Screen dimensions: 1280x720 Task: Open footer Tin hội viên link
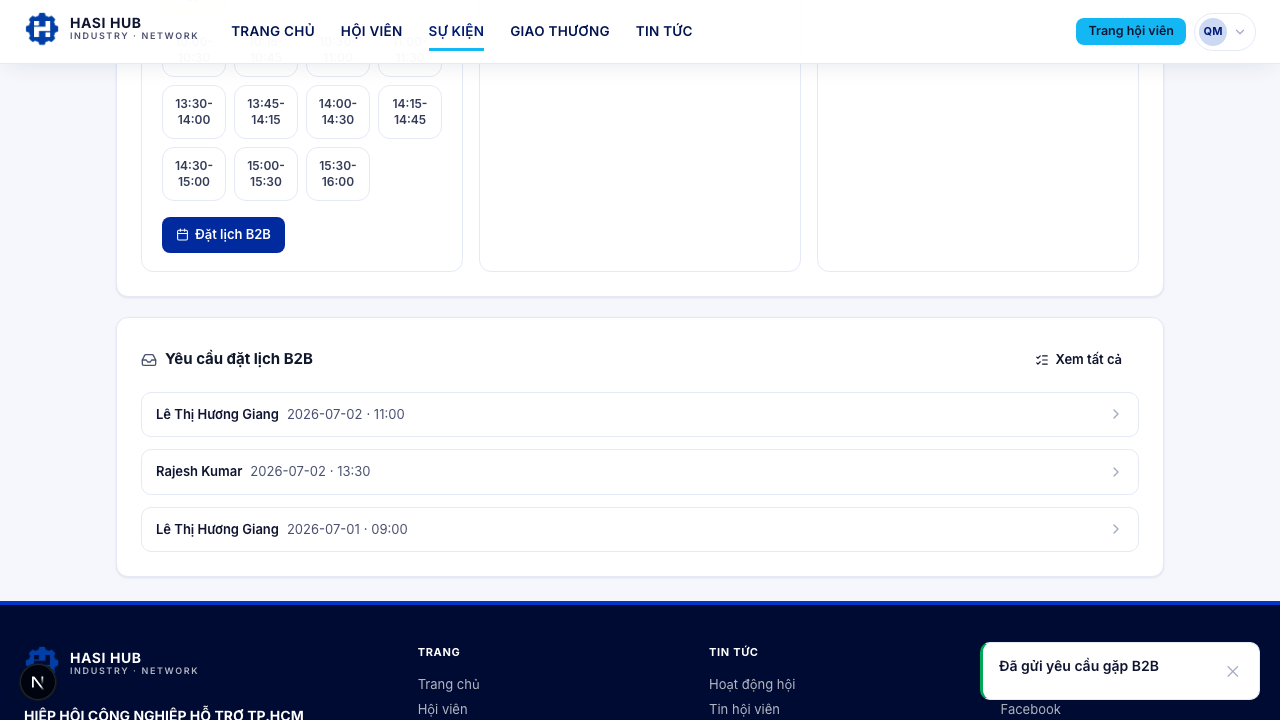[744, 709]
